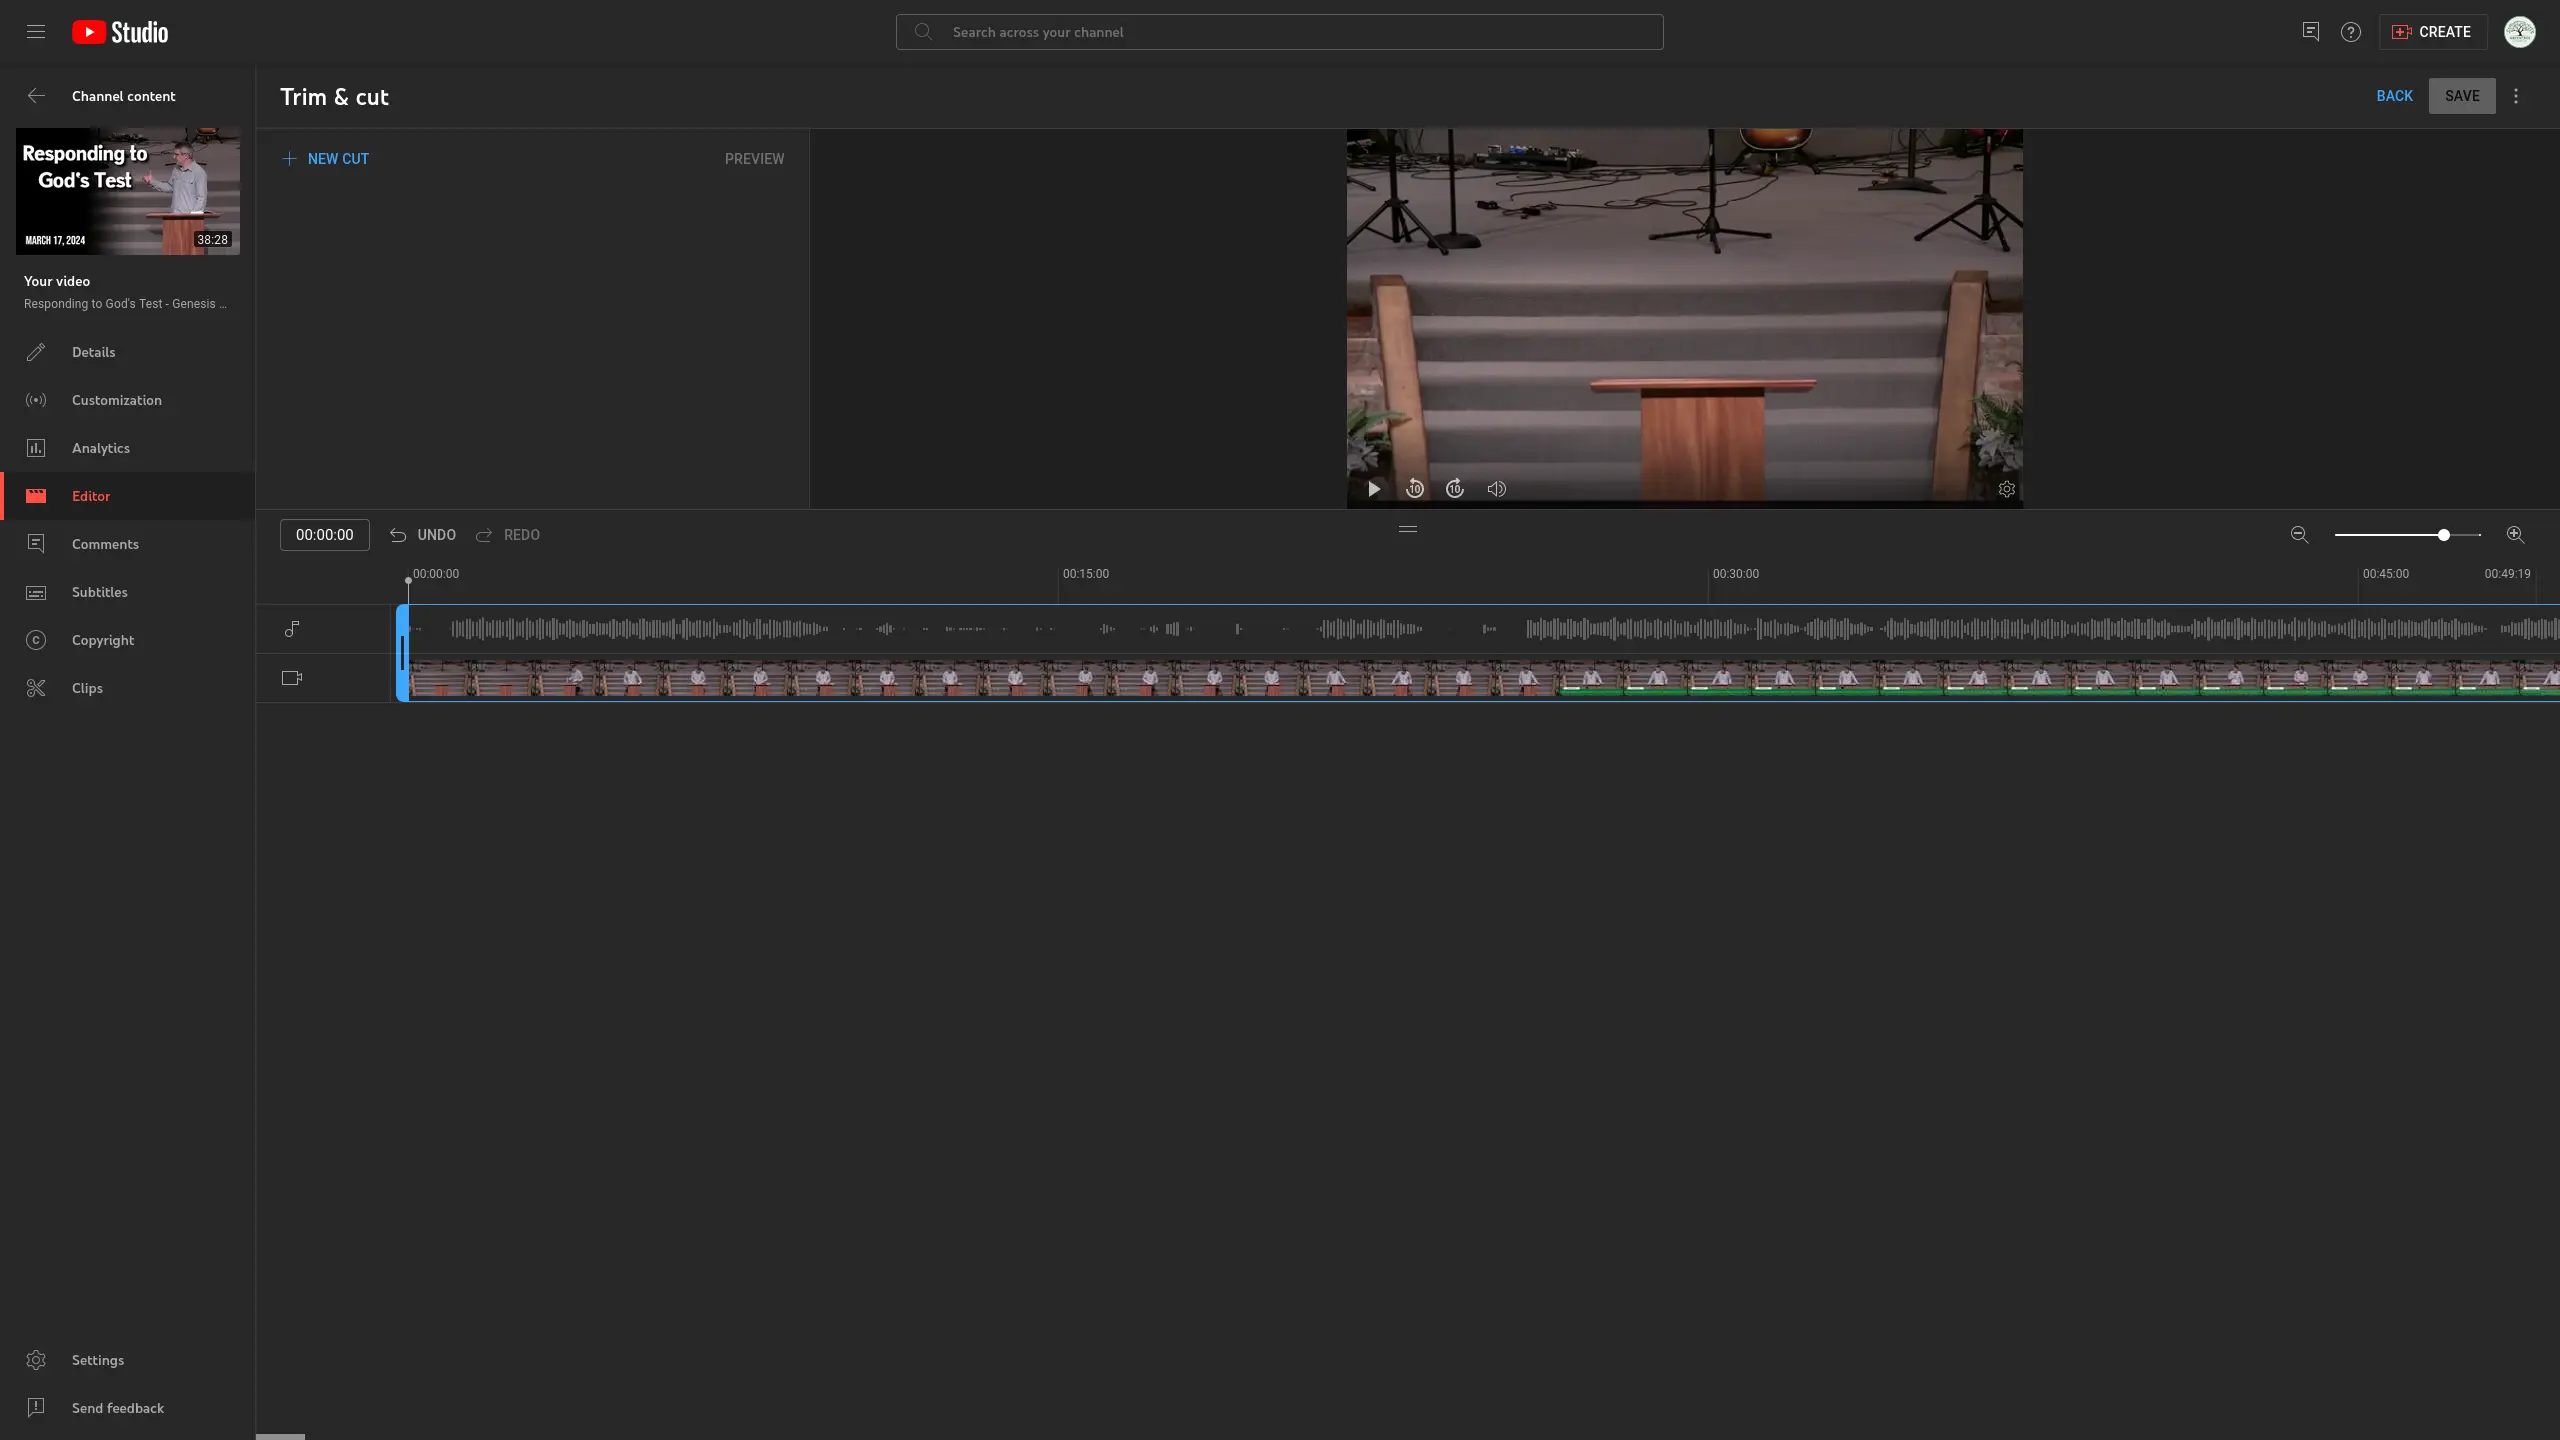This screenshot has height=1440, width=2560.
Task: Rewind preview ten seconds
Action: pos(1414,489)
